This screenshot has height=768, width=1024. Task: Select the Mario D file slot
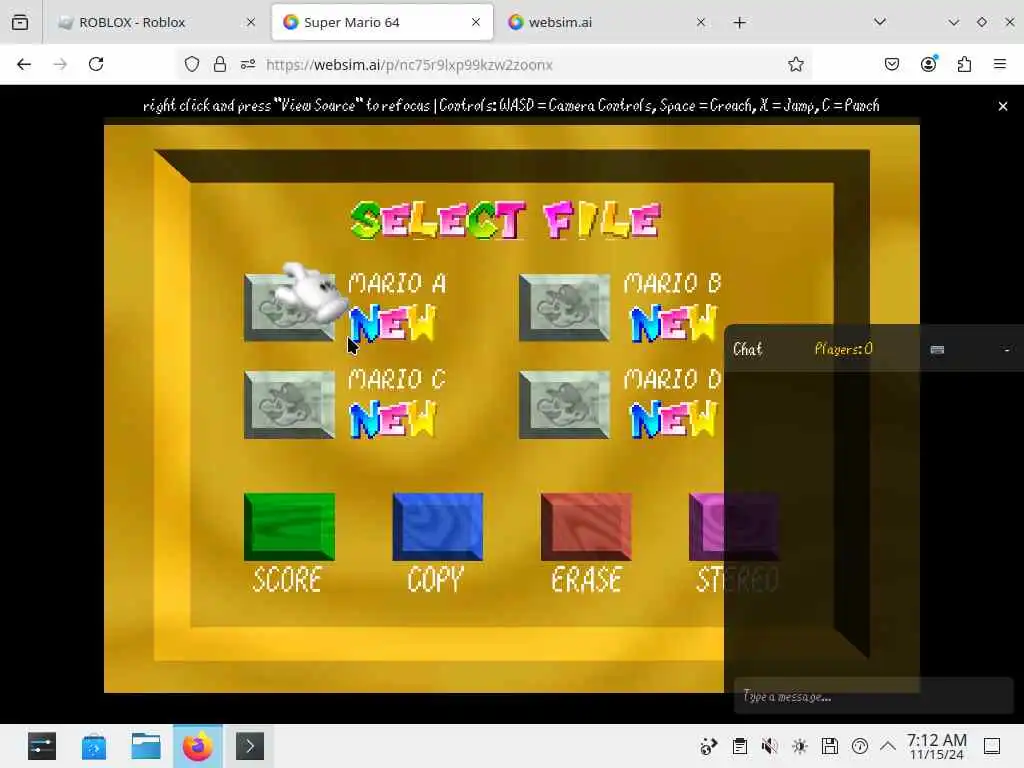click(564, 404)
